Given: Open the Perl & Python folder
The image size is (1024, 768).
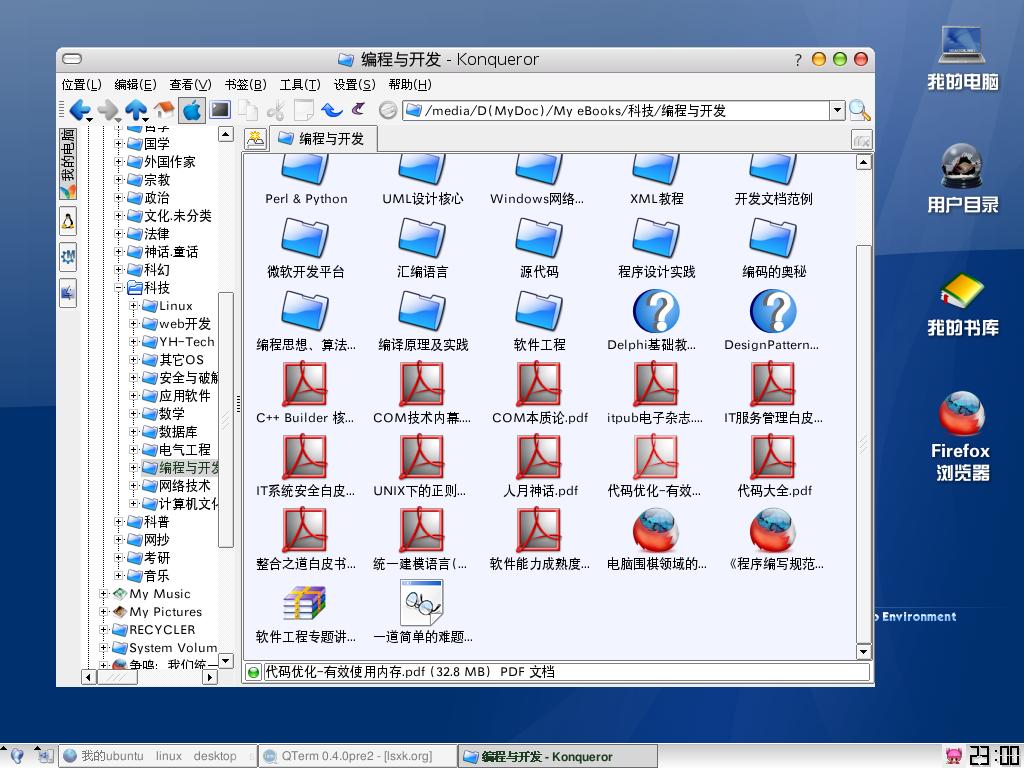Looking at the screenshot, I should pyautogui.click(x=306, y=180).
